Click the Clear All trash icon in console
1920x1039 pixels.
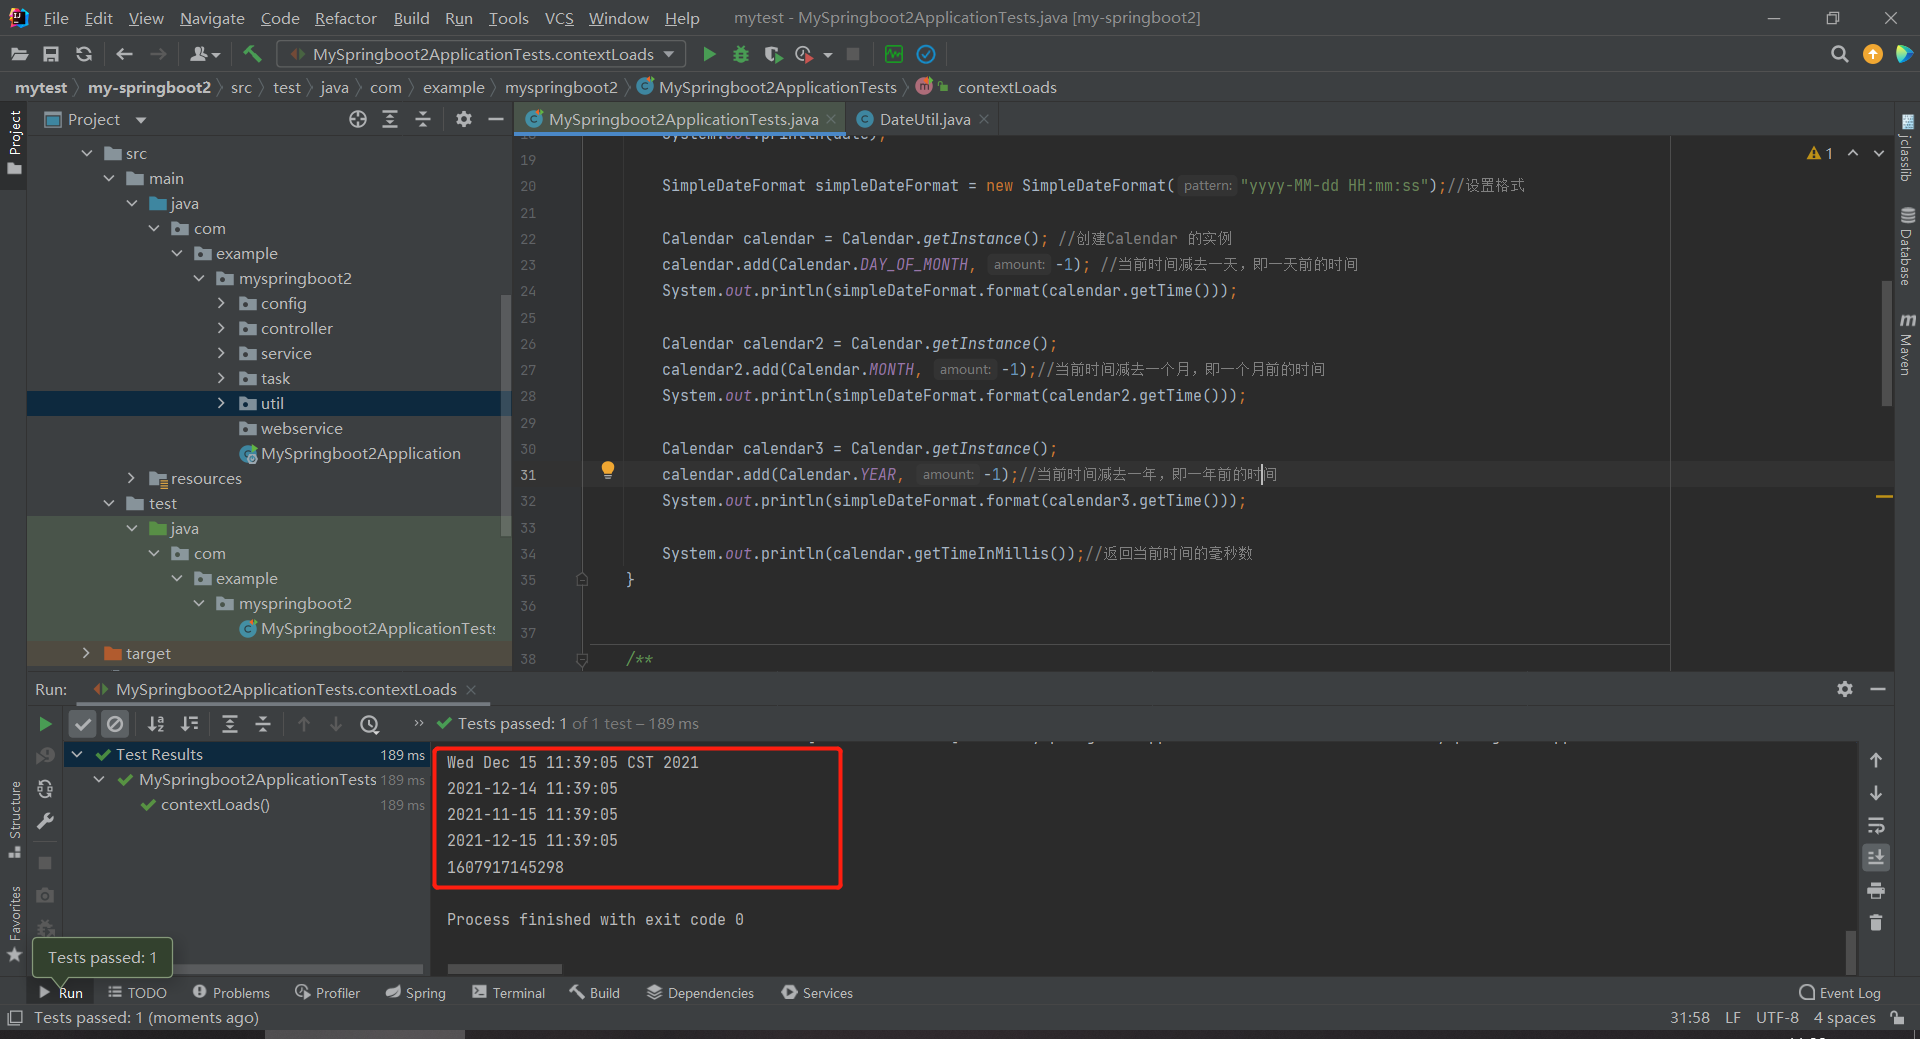coord(1876,922)
